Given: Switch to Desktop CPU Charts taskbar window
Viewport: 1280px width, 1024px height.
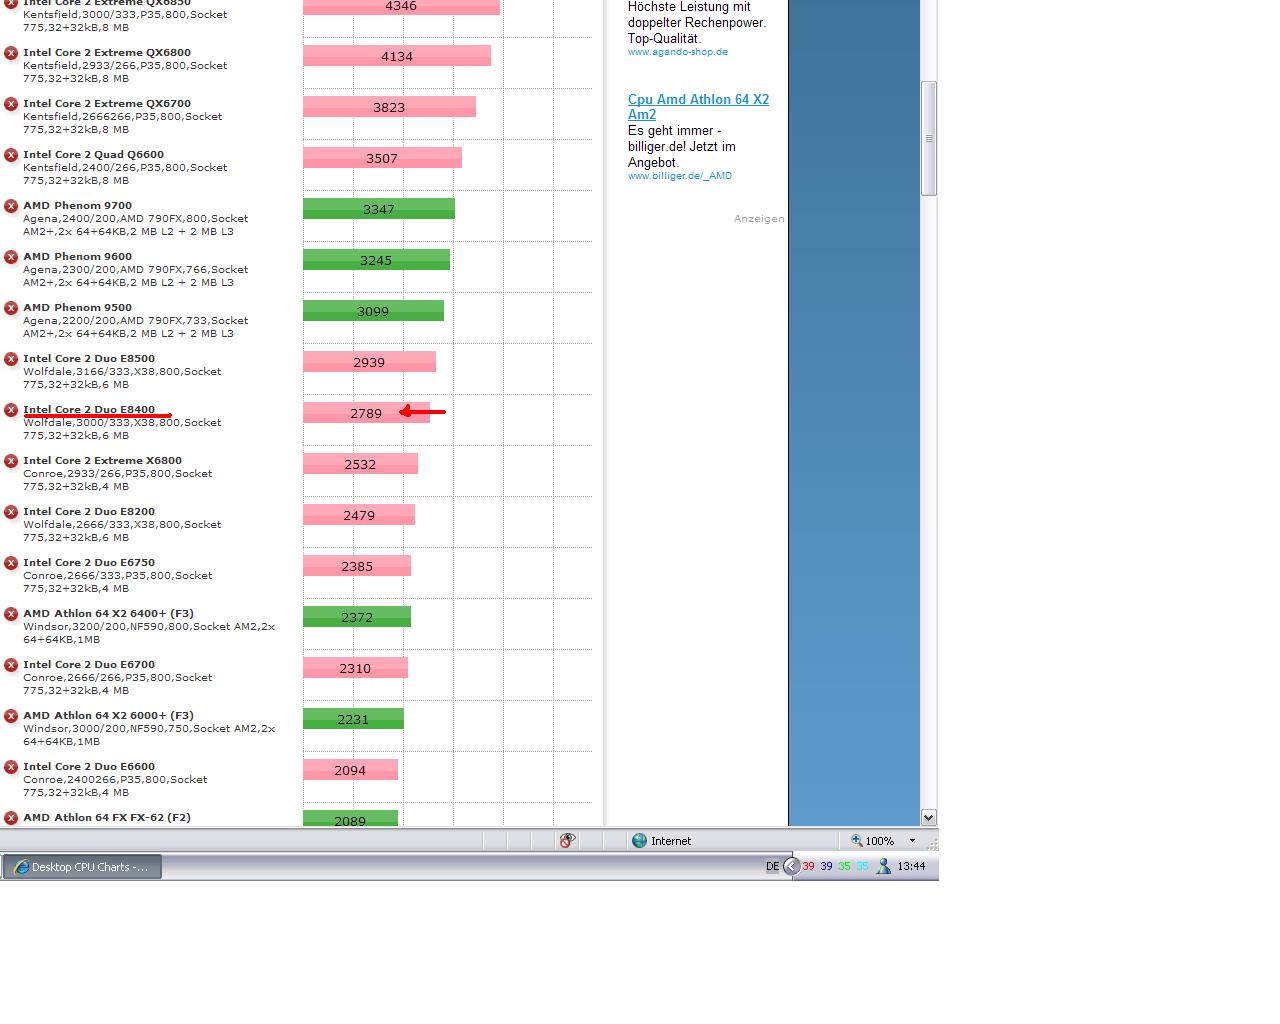Looking at the screenshot, I should [82, 867].
